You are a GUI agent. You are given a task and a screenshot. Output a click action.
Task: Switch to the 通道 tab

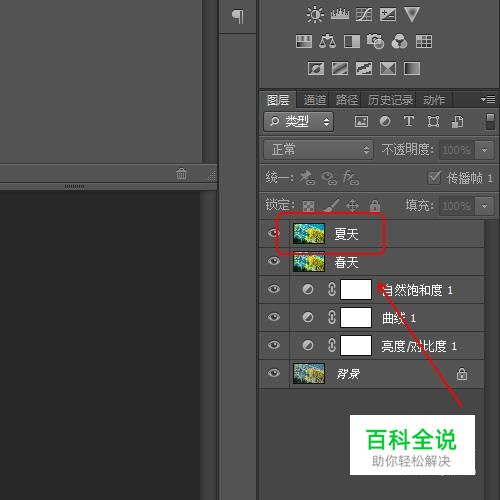[314, 100]
